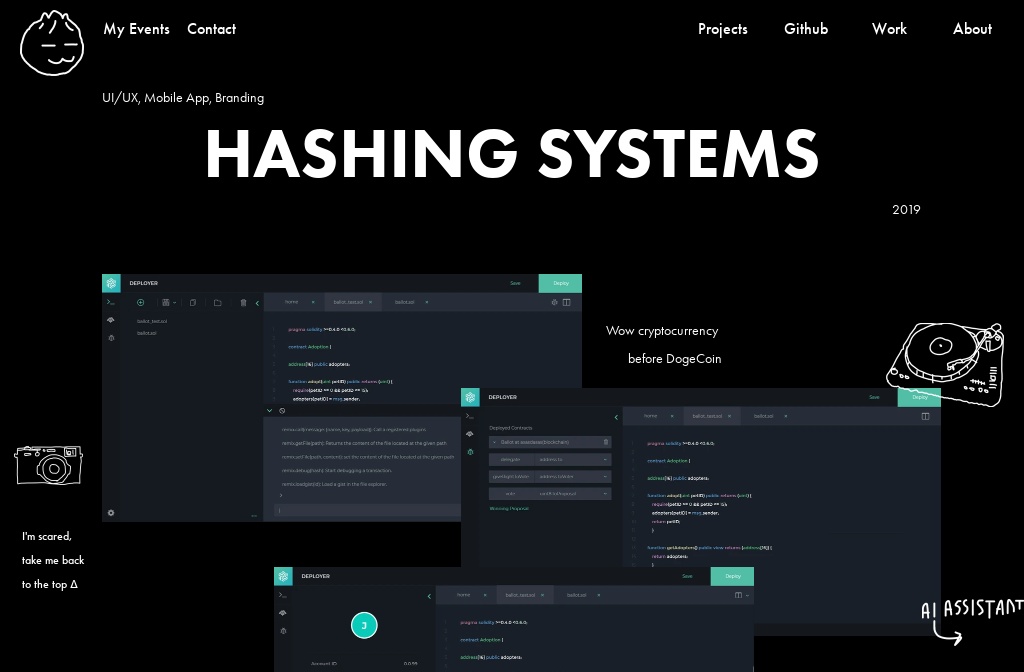Click the bug icon in middle-right Deployer sidebar
The image size is (1024, 672).
pos(470,452)
